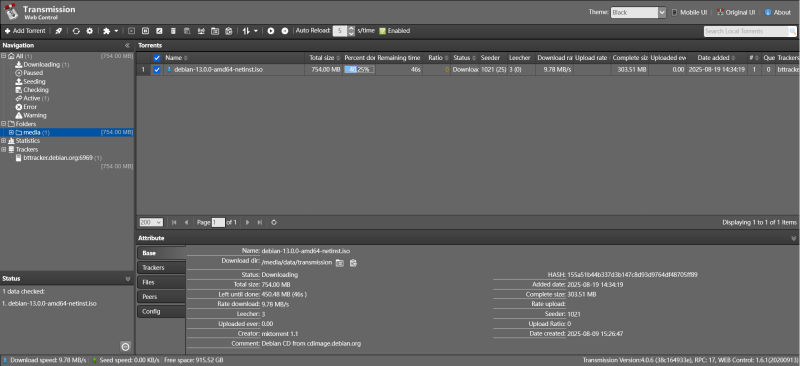Viewport: 800px width, 366px height.
Task: Click the round minus icon in the Status panel
Action: tap(126, 347)
